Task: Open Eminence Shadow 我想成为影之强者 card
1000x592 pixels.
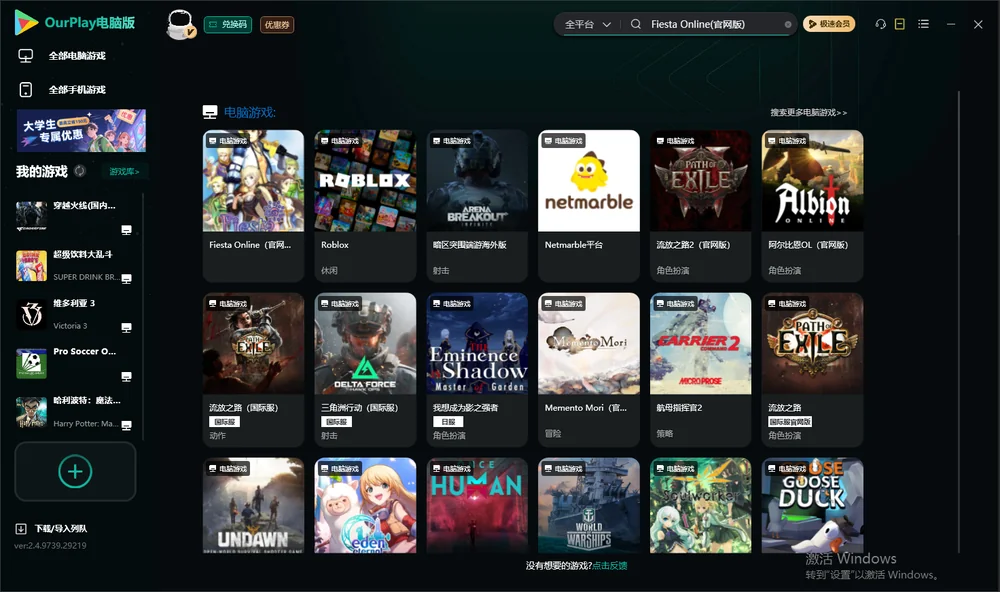Action: click(x=477, y=369)
